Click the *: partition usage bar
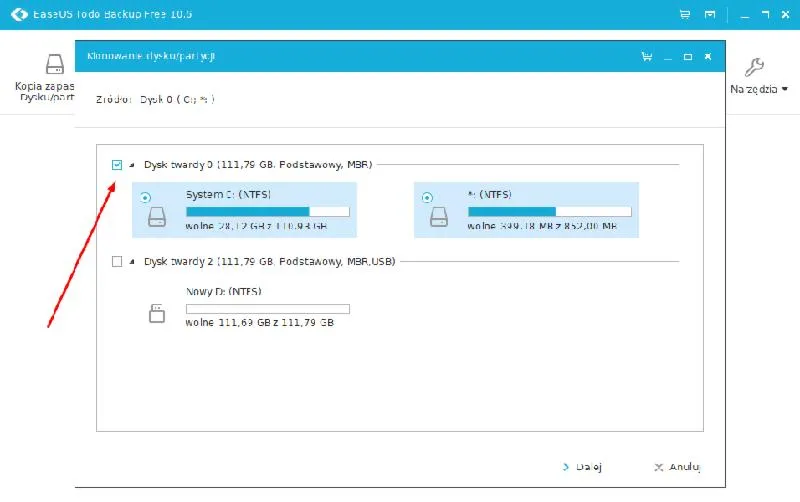800x502 pixels. click(x=549, y=212)
